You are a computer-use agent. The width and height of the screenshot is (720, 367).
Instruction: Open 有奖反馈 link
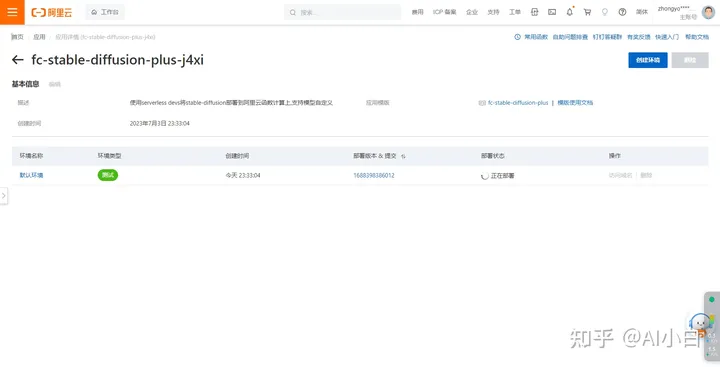[x=639, y=37]
